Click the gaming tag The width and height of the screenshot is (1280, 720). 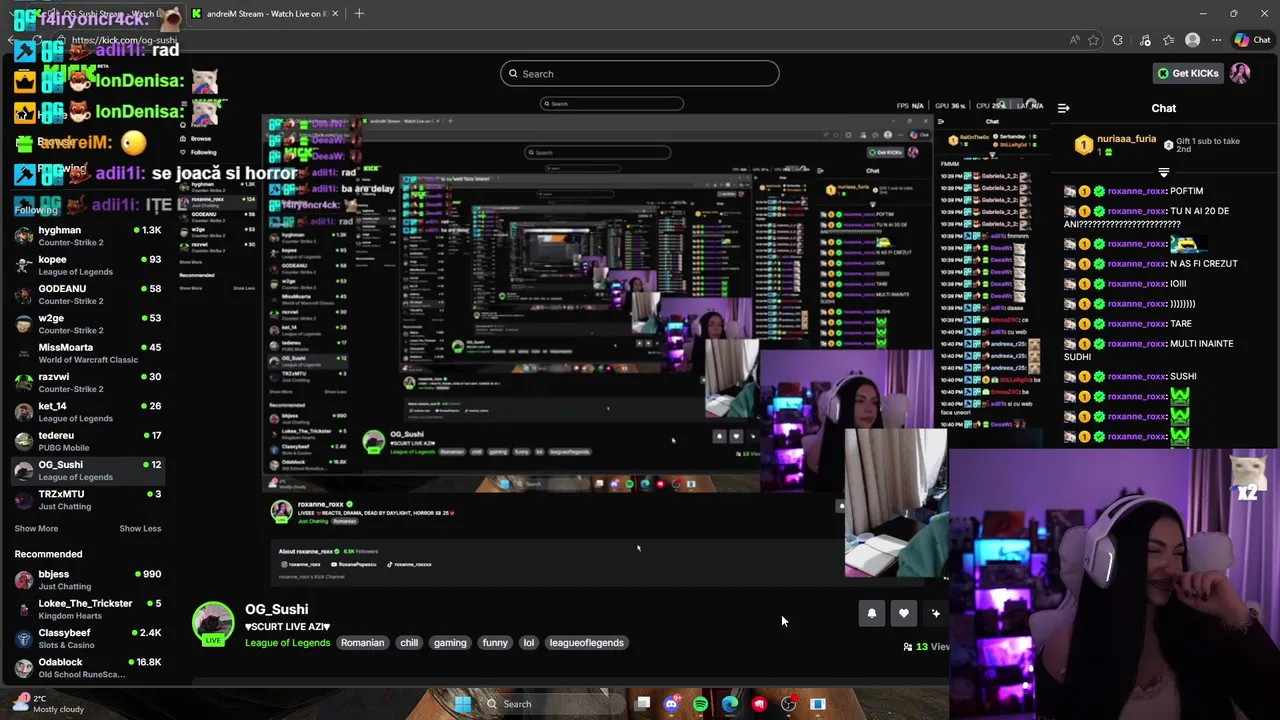point(450,643)
